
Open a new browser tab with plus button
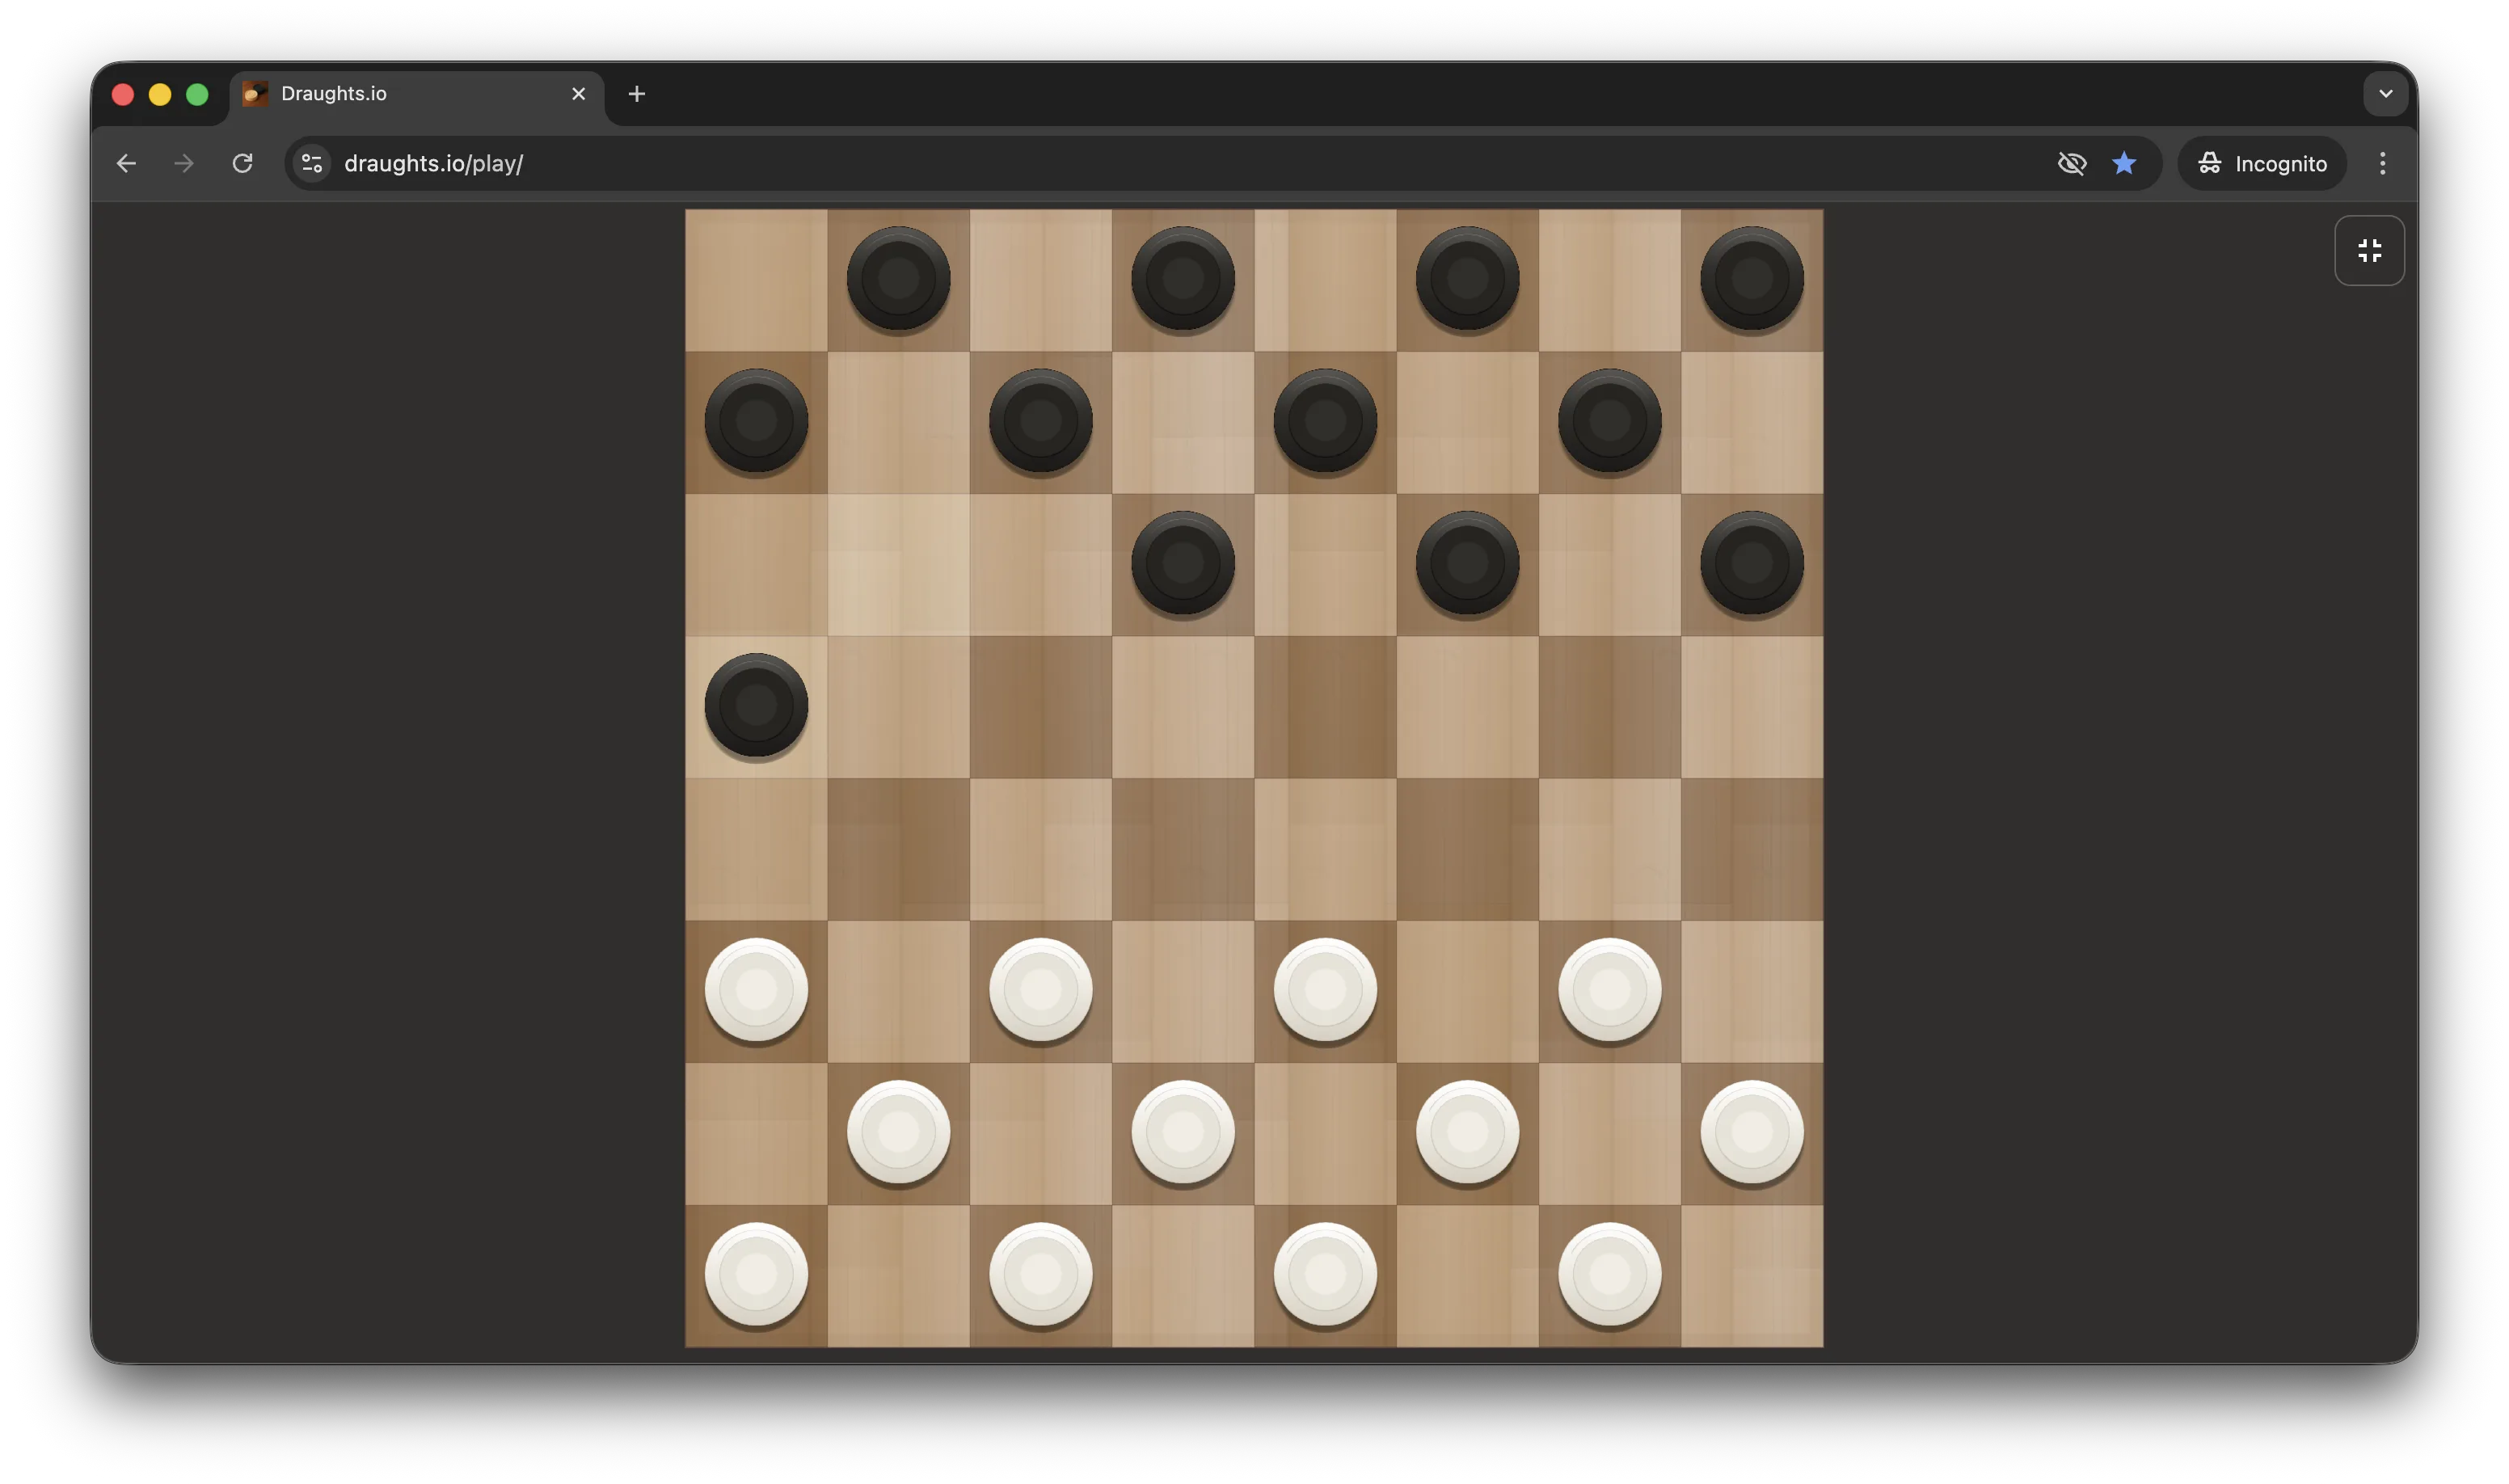click(x=636, y=93)
